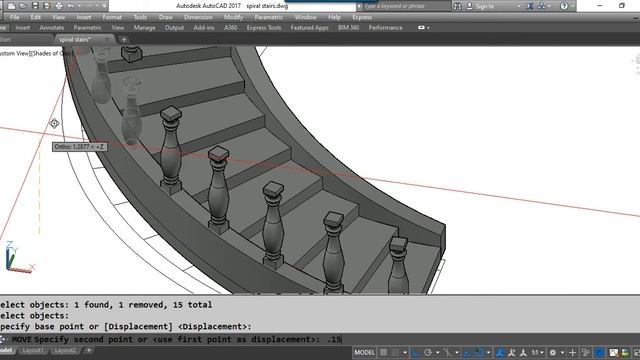640x360 pixels.
Task: Open the object snap options dropdown
Action: coord(488,352)
